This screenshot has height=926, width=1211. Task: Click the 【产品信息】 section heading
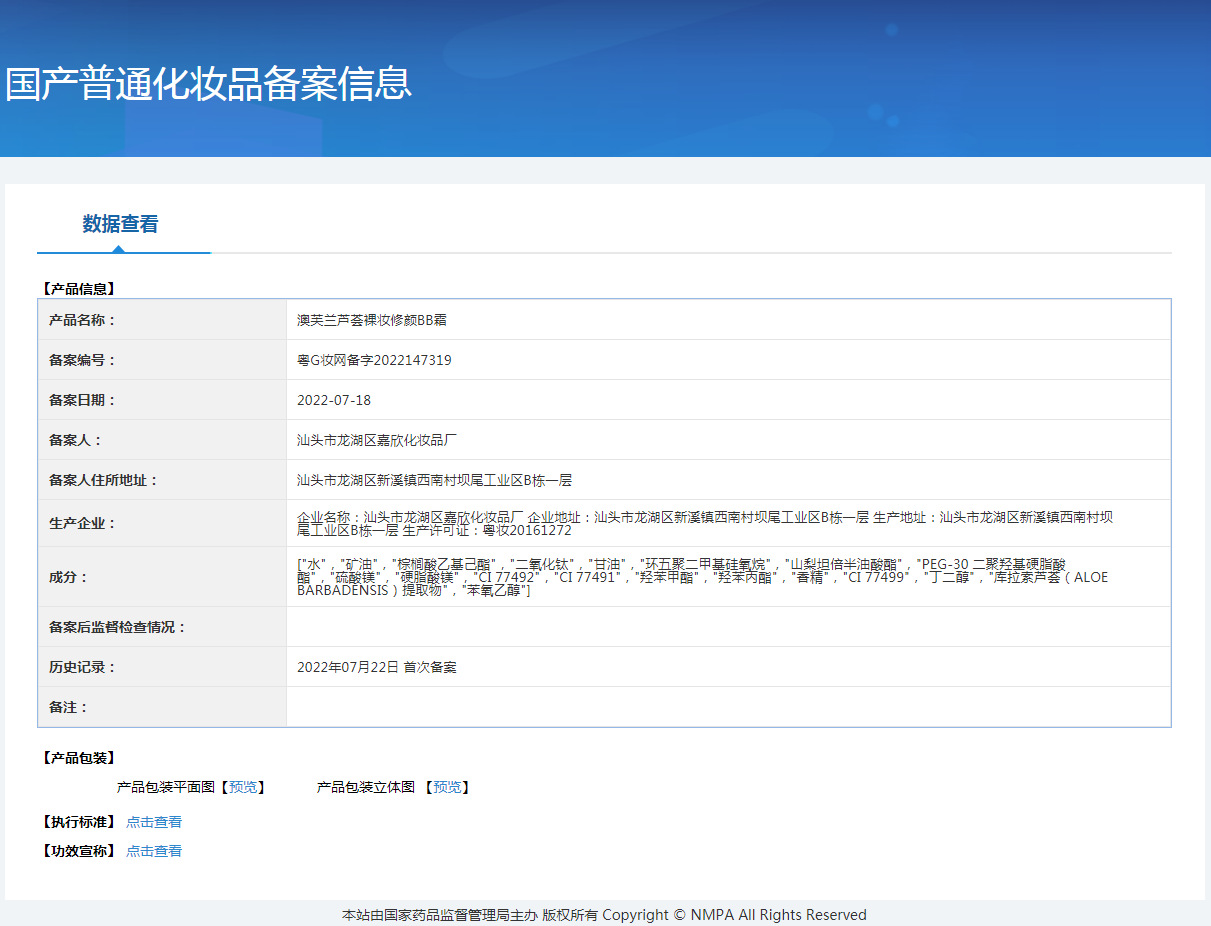click(x=79, y=289)
